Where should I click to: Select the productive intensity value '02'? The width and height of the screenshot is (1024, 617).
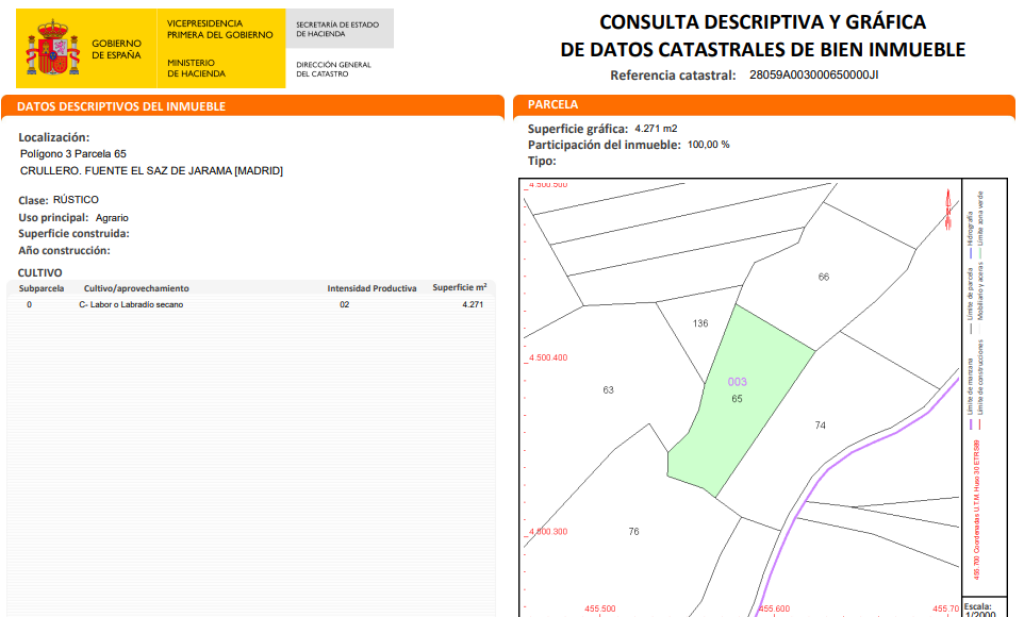[344, 305]
